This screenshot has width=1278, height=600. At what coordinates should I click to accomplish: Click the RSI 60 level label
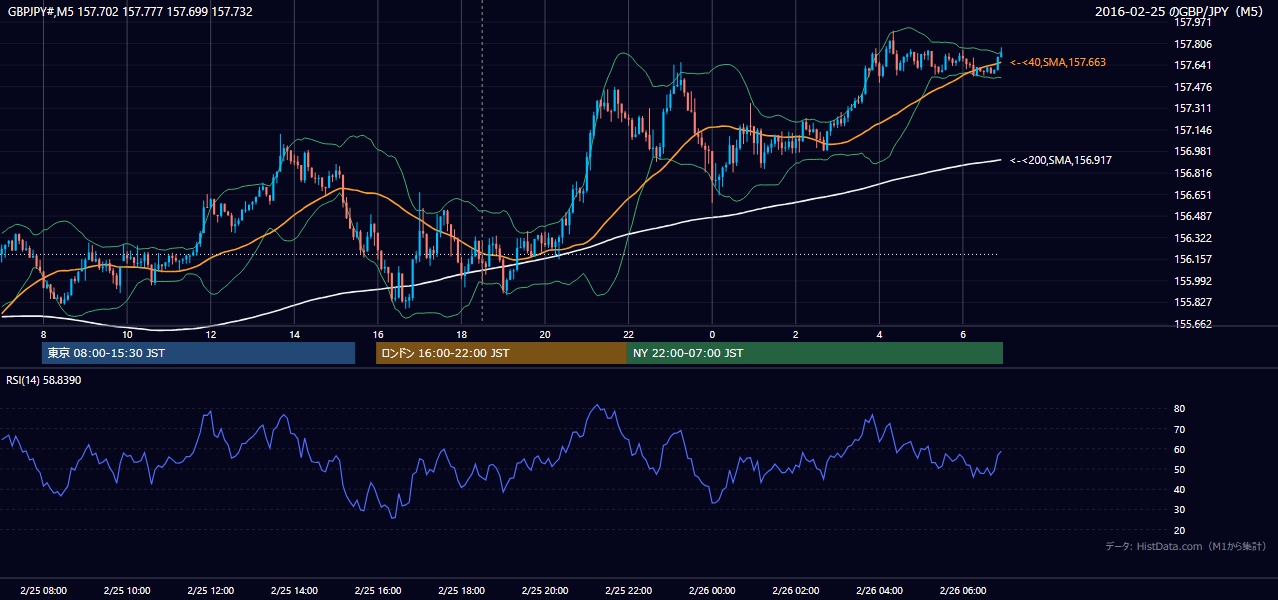click(1179, 449)
